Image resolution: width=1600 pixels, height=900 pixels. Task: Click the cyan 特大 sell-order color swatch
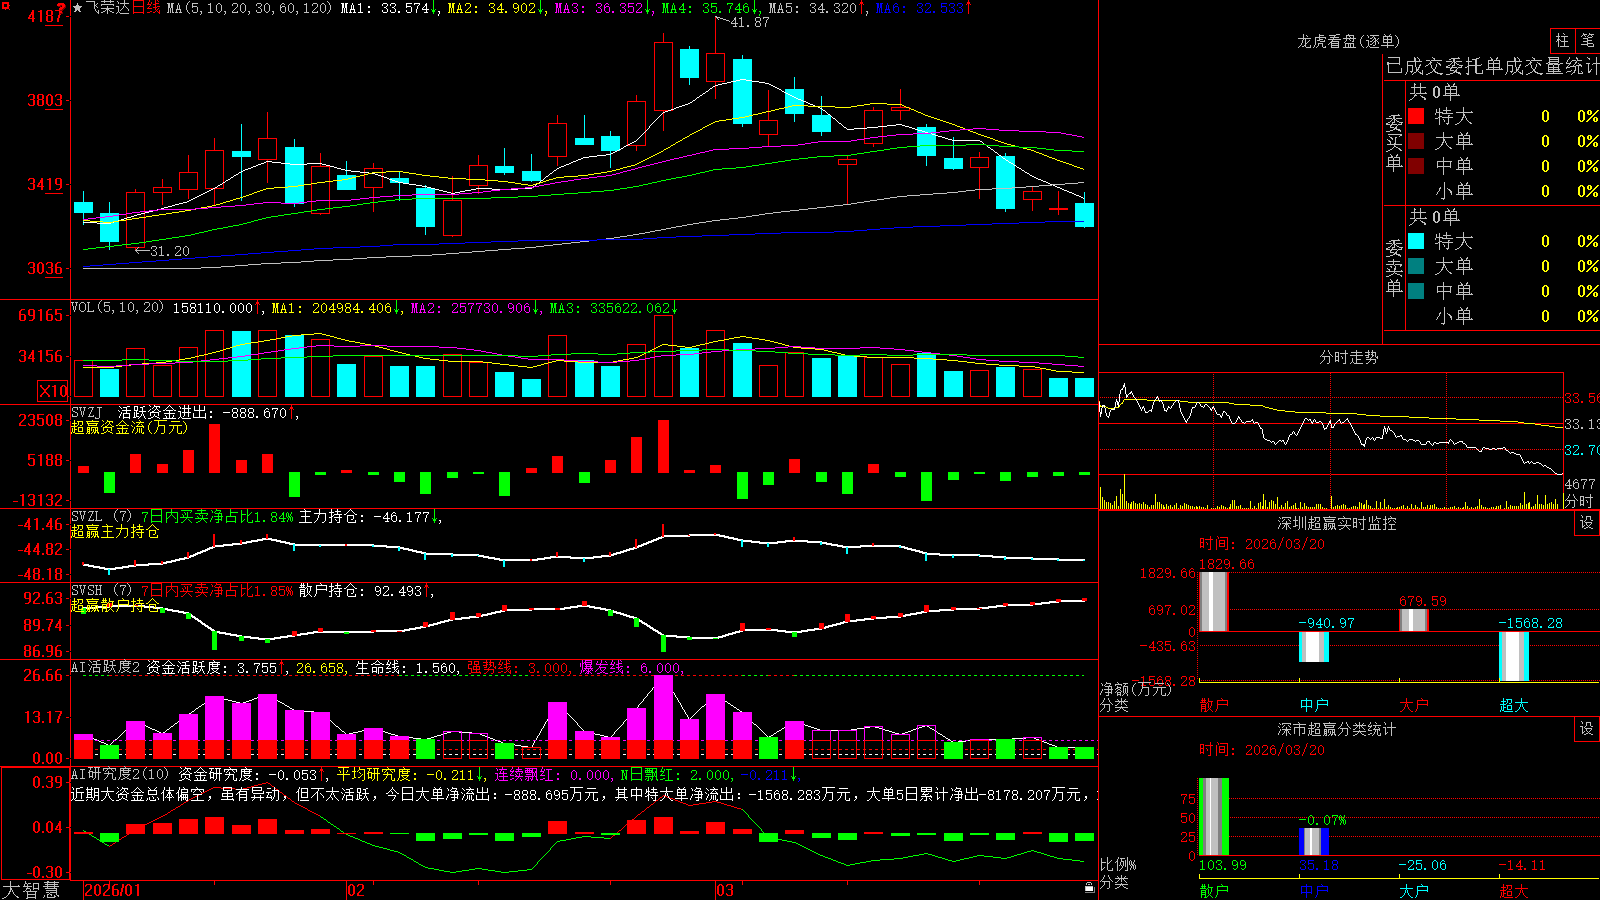[x=1416, y=241]
